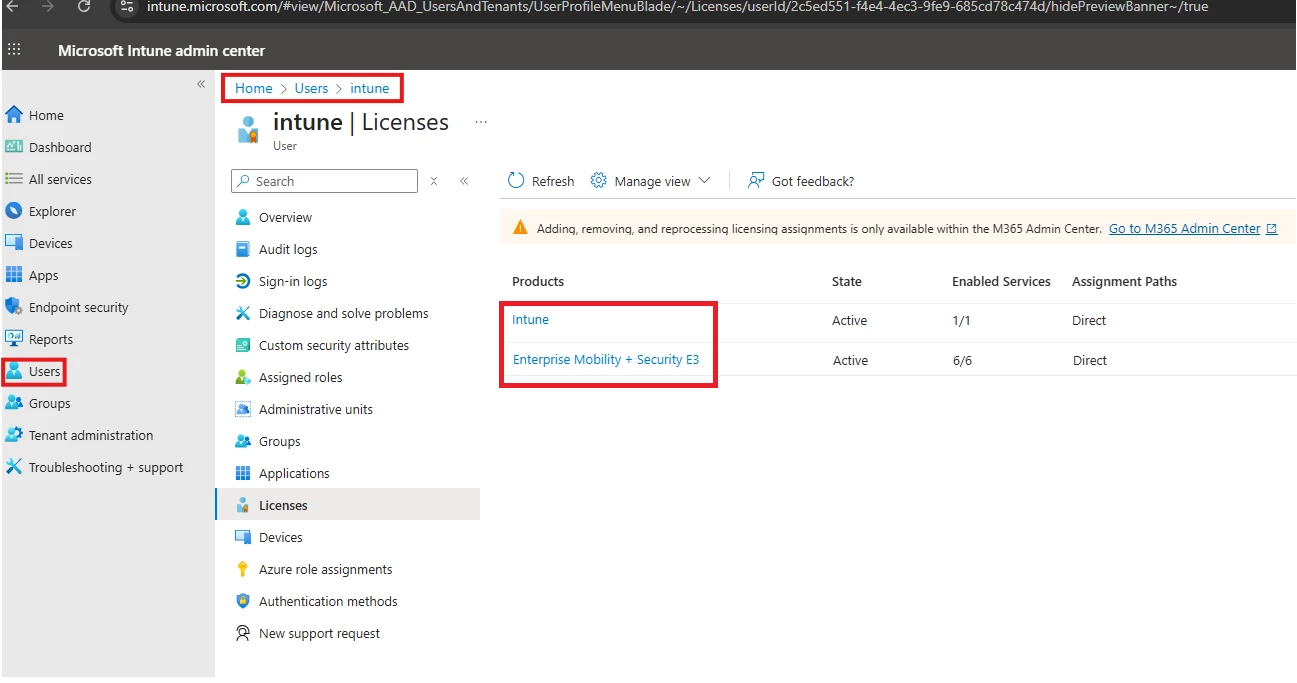Click the site info icon in address bar
The height and width of the screenshot is (683, 1297).
click(x=127, y=6)
